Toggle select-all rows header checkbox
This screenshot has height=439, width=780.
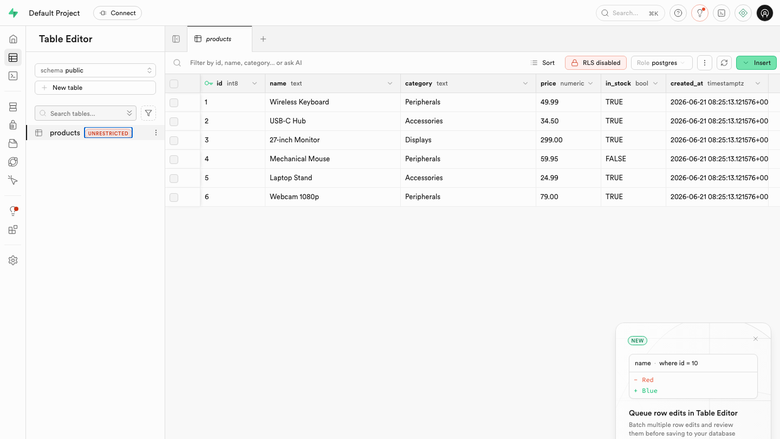[x=174, y=84]
